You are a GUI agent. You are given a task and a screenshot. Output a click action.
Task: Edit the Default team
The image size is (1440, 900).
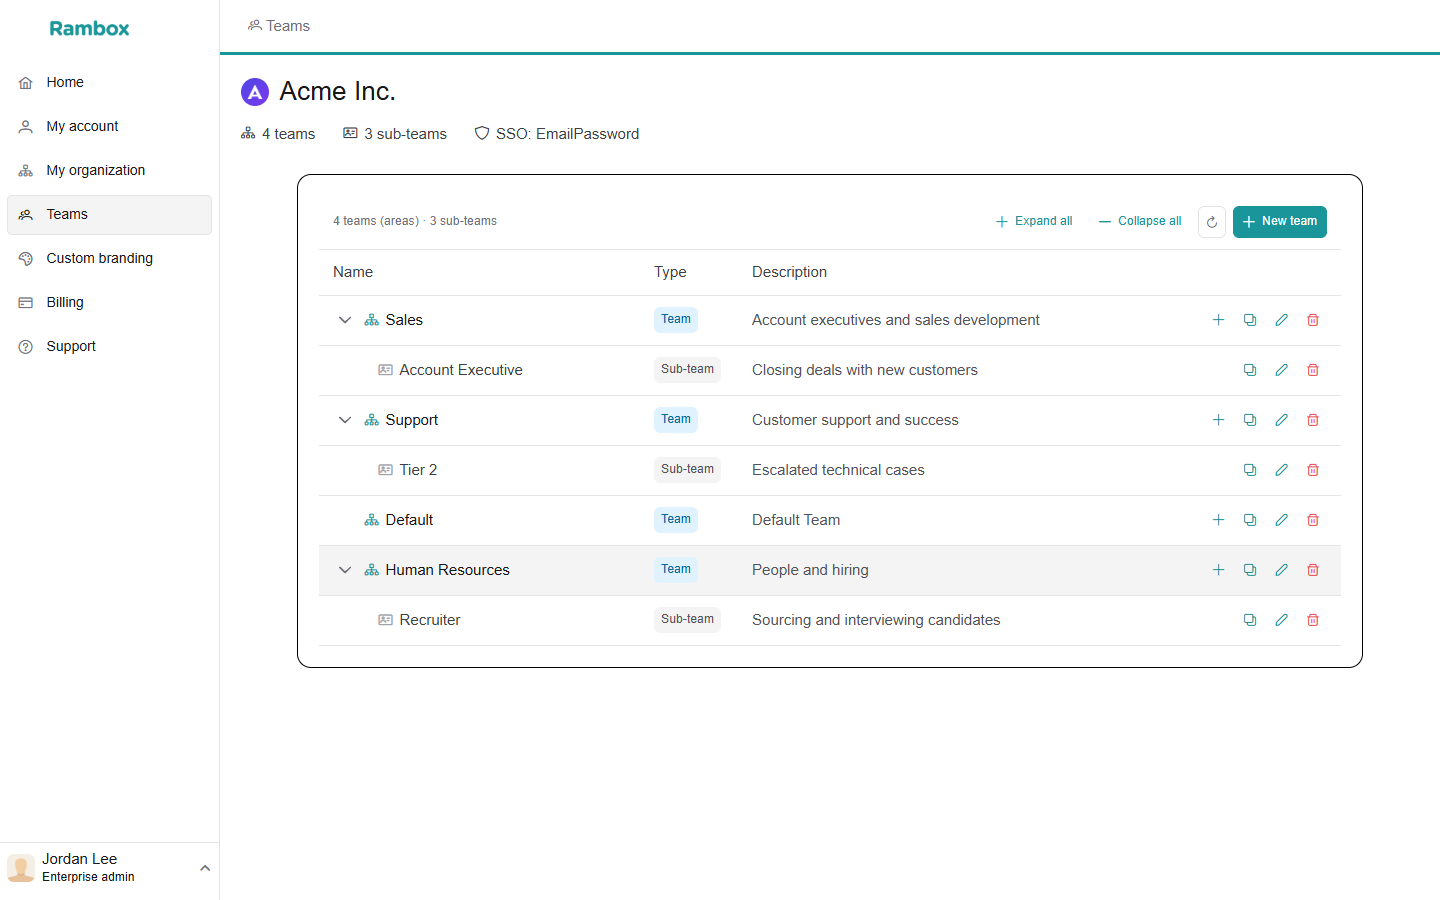1281,520
